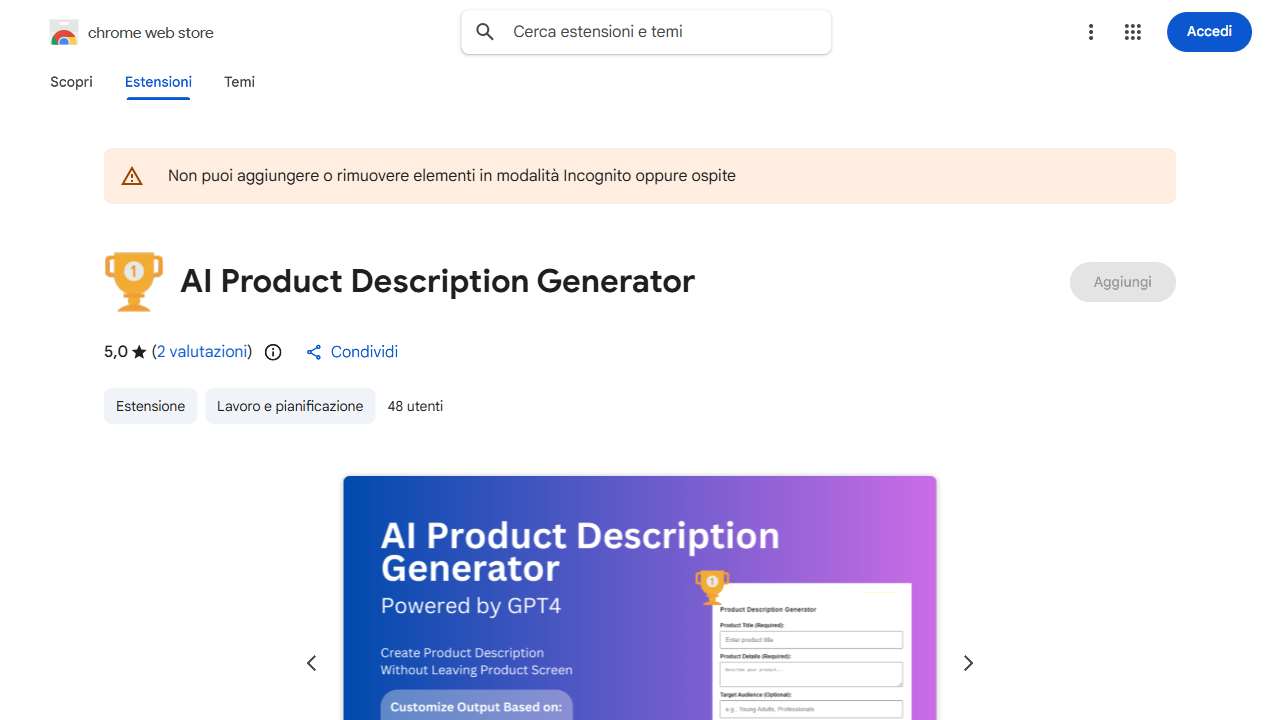Image resolution: width=1280 pixels, height=720 pixels.
Task: Open the Scopri section
Action: [71, 82]
